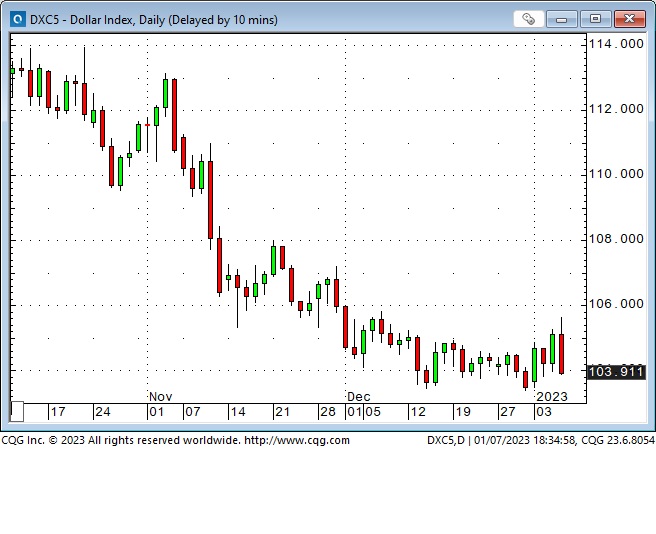Click the 114.000 price axis label
Viewport: 656px width, 534px height.
(x=616, y=44)
